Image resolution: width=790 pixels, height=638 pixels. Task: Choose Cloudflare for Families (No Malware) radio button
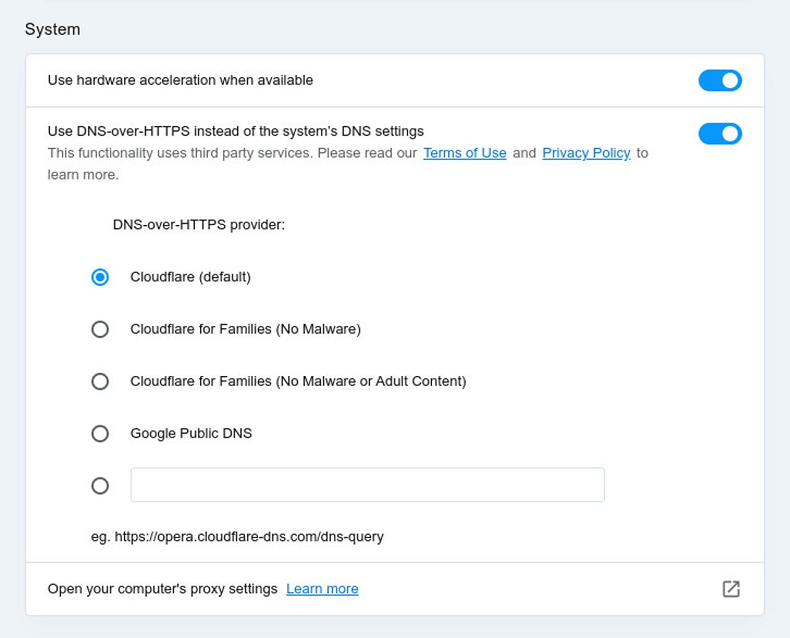(x=100, y=329)
